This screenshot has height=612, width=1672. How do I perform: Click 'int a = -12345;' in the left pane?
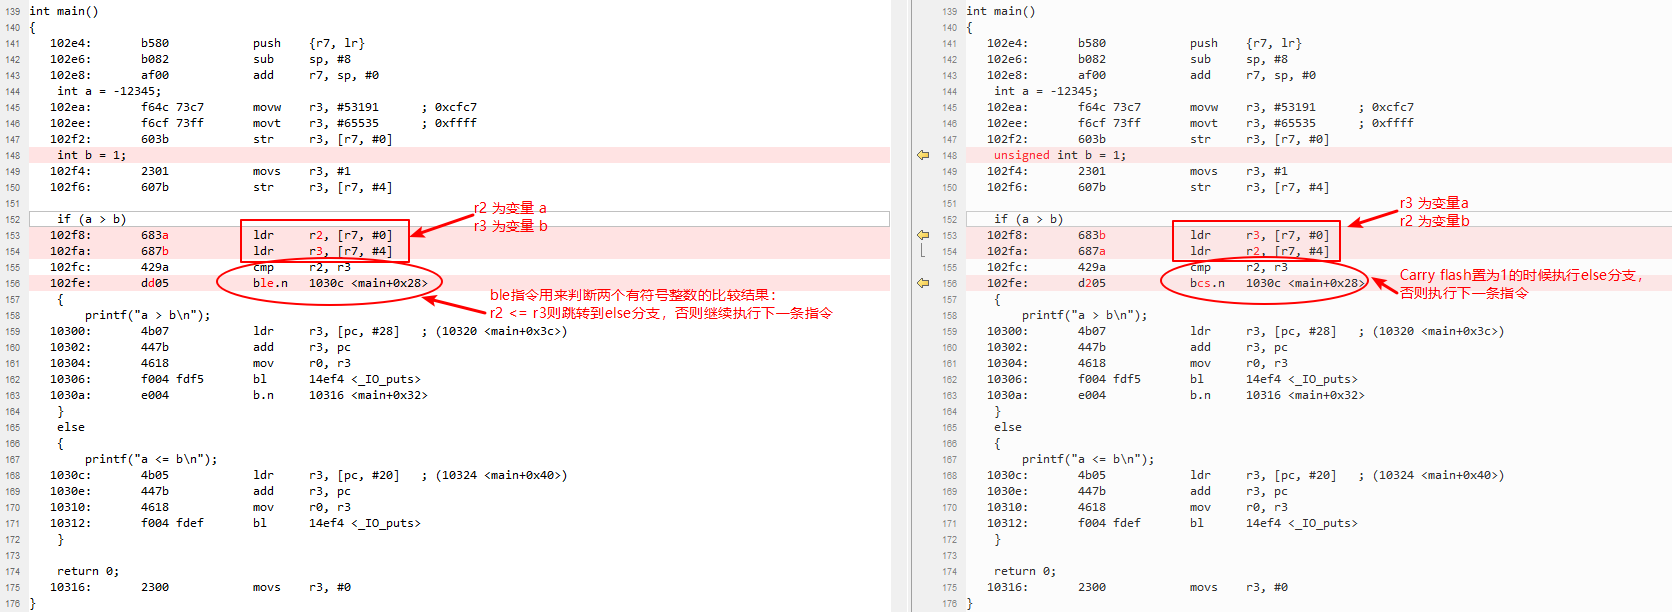click(108, 91)
